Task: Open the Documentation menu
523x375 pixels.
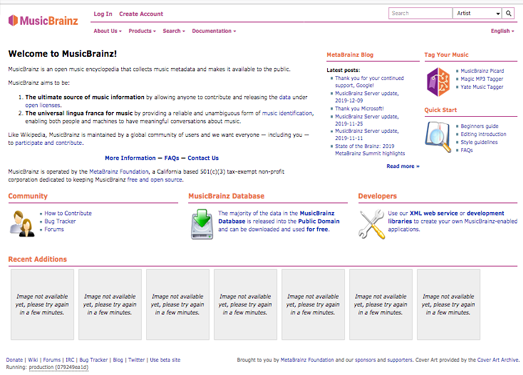Action: [x=214, y=31]
